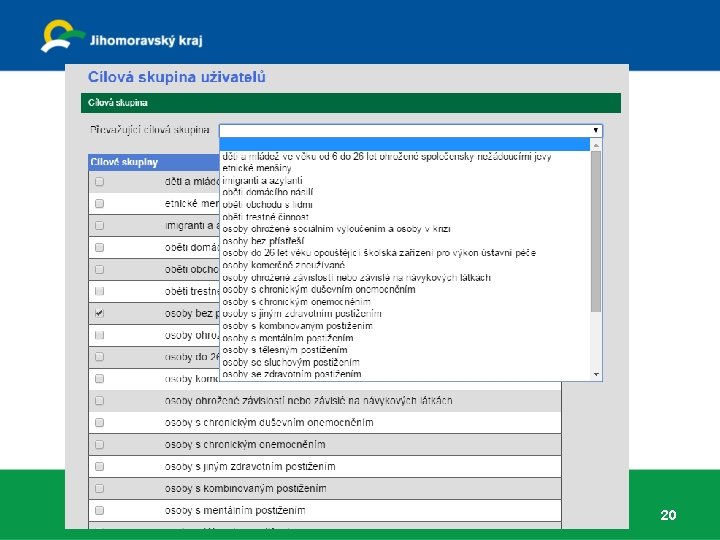Check the 'oběti domácího násilí' row checkbox
The height and width of the screenshot is (540, 720).
pos(99,248)
